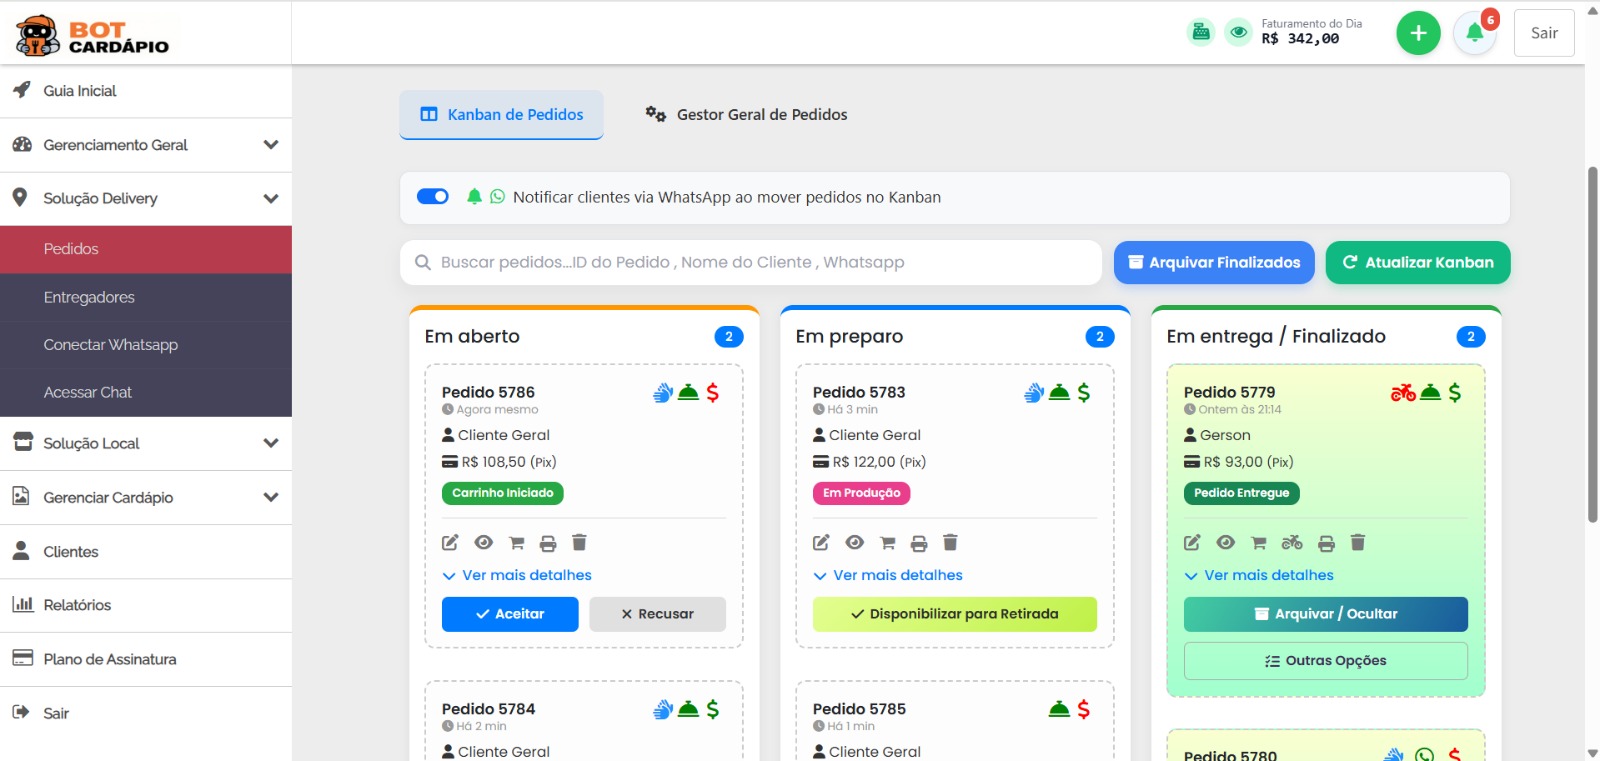The width and height of the screenshot is (1600, 761).
Task: Toggle daily revenue visibility eye icon
Action: coord(1238,32)
